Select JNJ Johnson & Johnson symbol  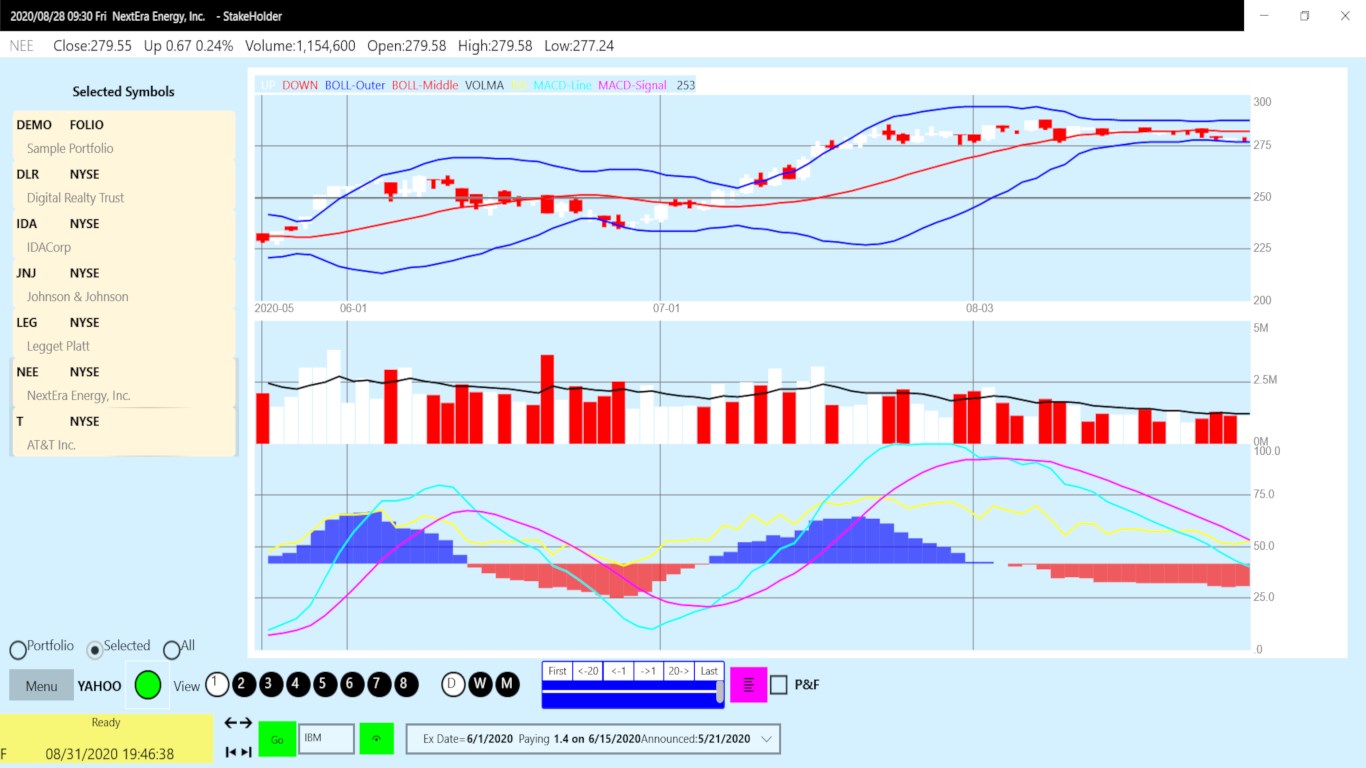click(124, 284)
